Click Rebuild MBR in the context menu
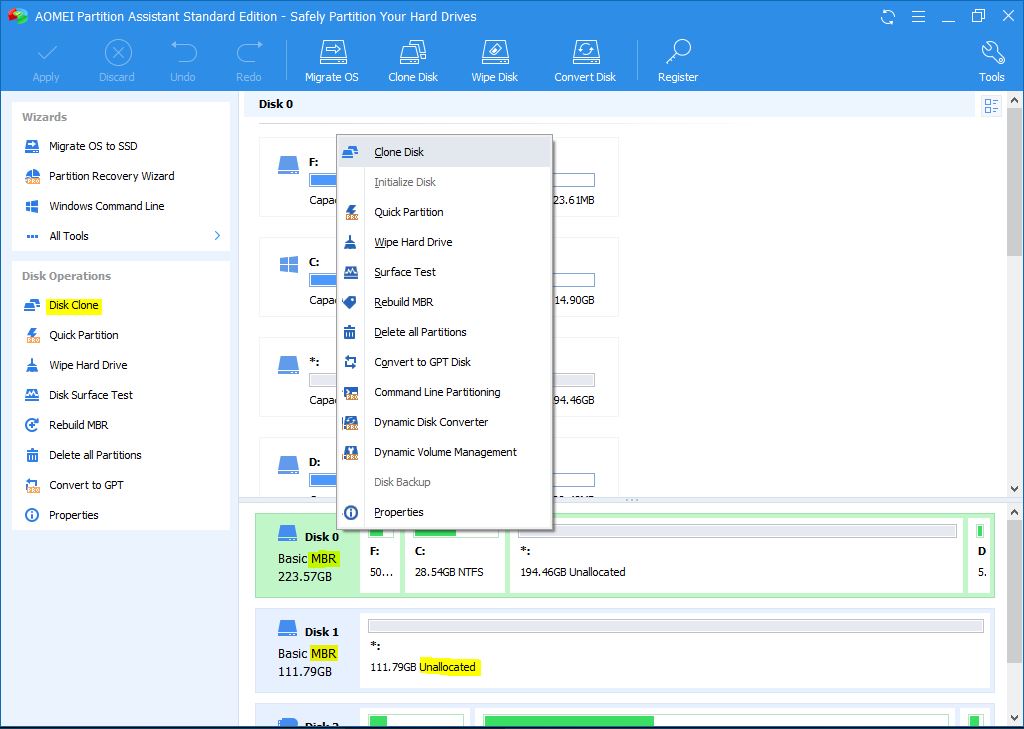 [403, 302]
